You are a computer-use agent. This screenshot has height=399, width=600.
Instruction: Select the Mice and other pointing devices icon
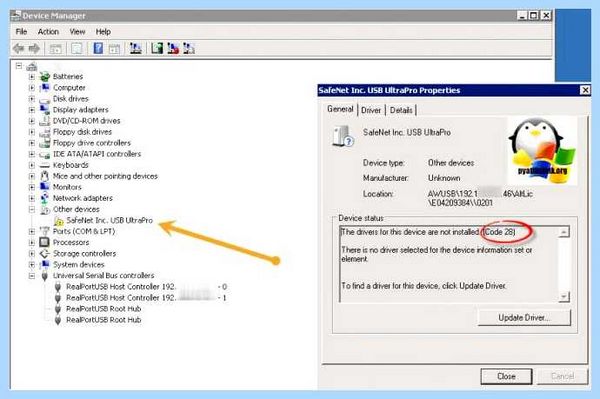(44, 176)
